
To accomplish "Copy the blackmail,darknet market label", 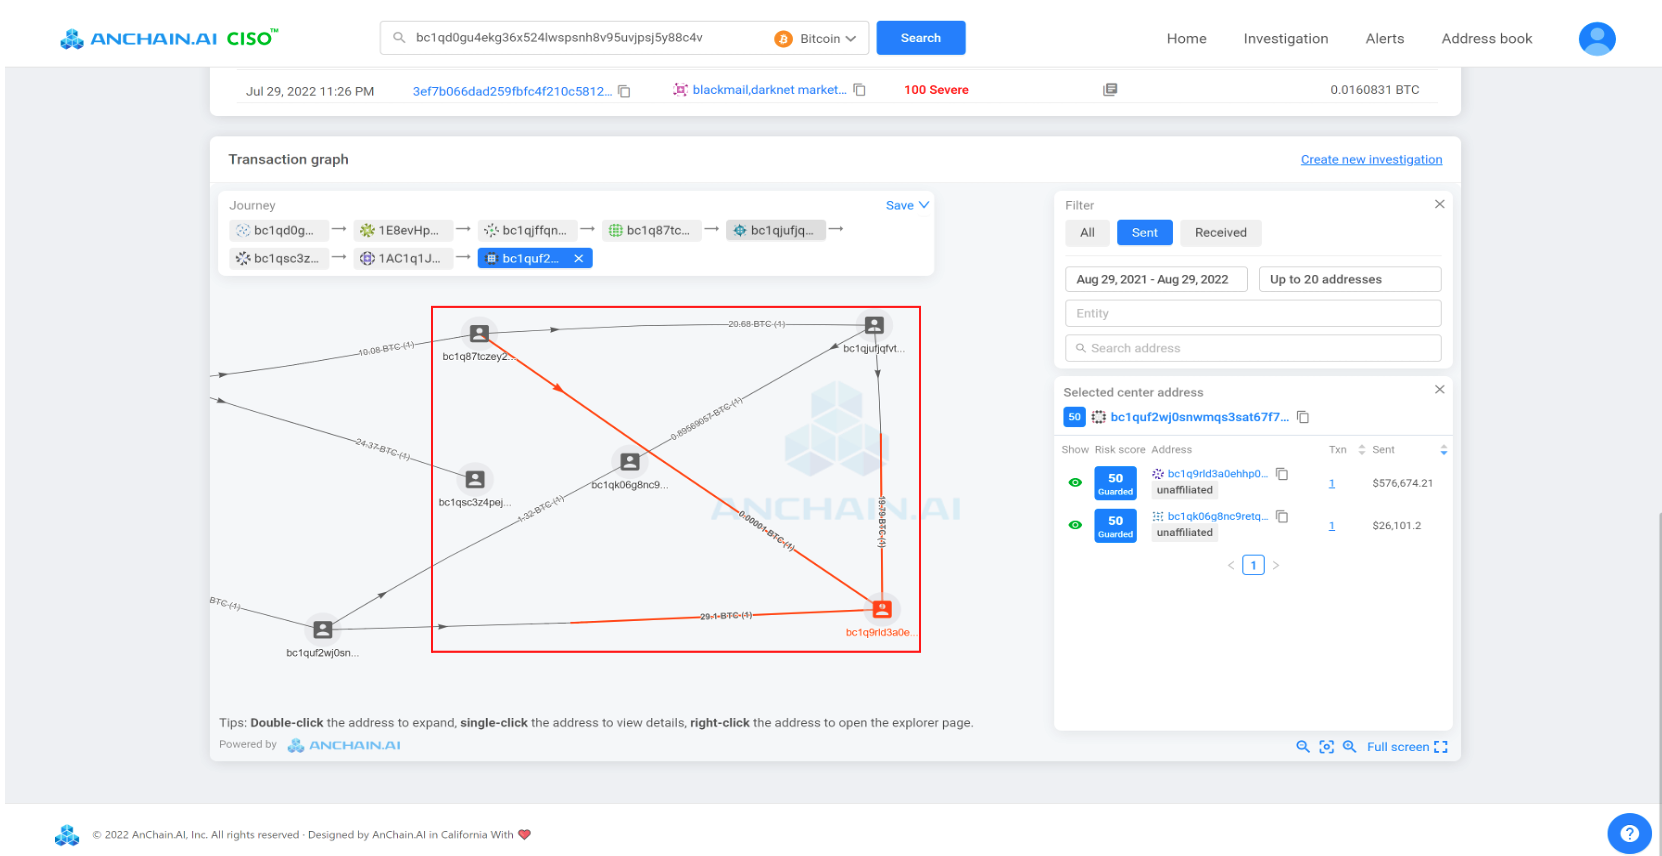I will [x=859, y=90].
